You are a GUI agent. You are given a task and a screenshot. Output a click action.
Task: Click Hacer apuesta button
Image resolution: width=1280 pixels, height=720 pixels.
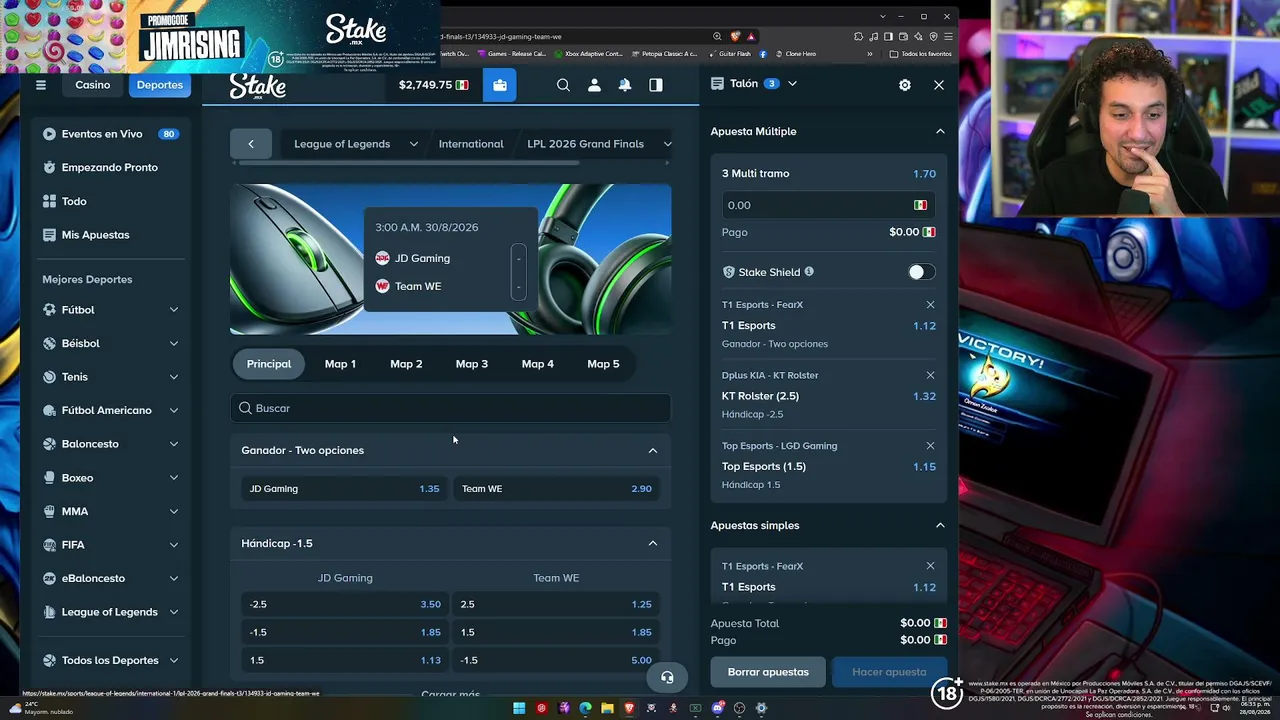889,672
